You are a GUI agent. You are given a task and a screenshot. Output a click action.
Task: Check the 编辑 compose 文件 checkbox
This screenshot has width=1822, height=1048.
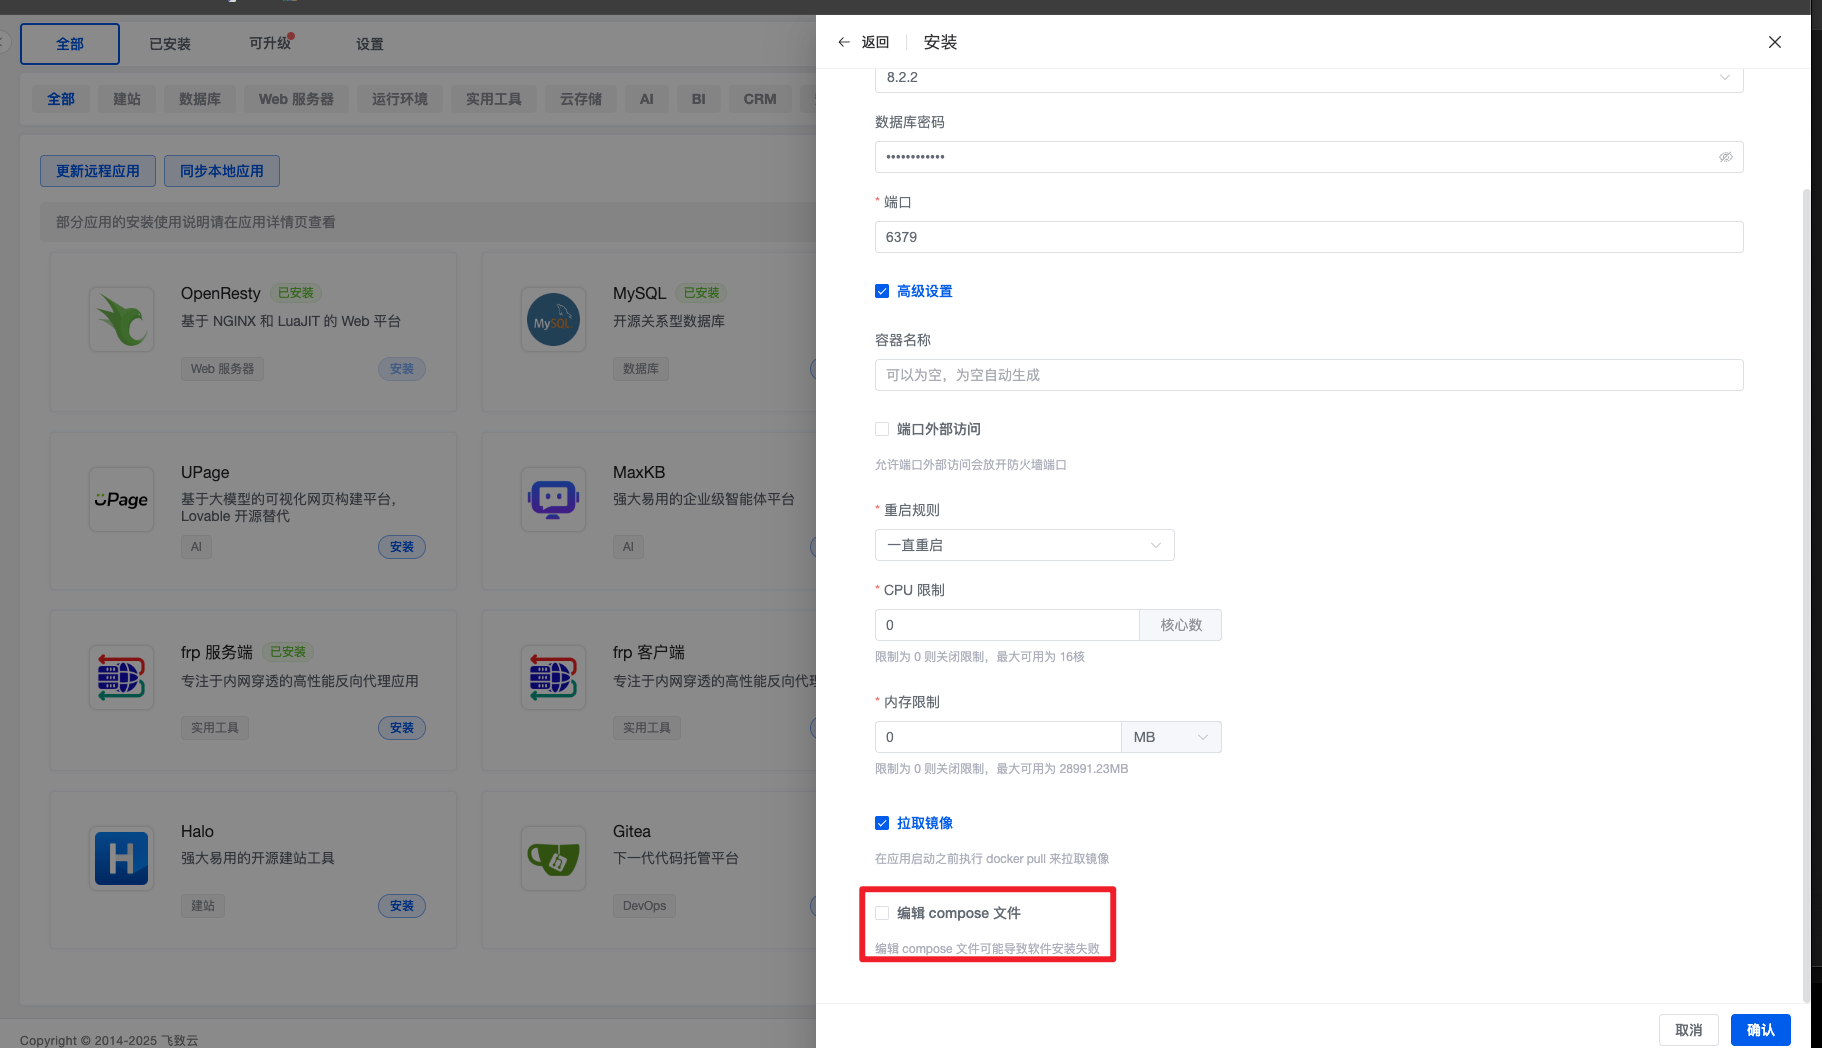pyautogui.click(x=882, y=913)
